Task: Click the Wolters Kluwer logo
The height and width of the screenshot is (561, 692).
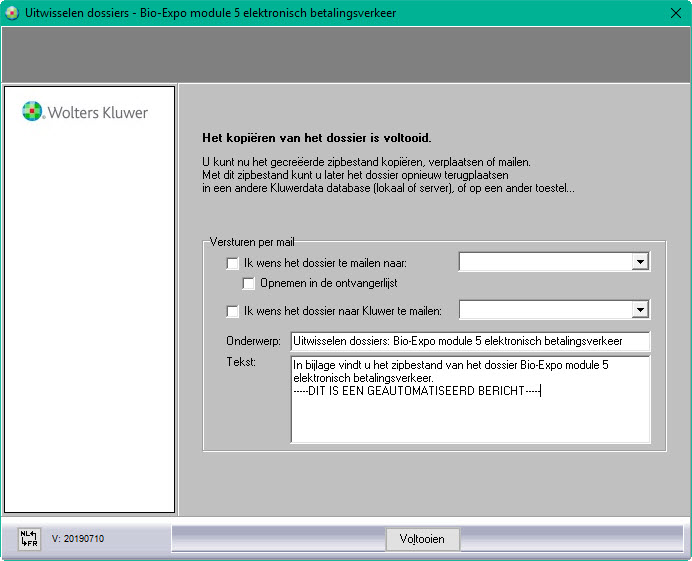Action: [x=85, y=112]
